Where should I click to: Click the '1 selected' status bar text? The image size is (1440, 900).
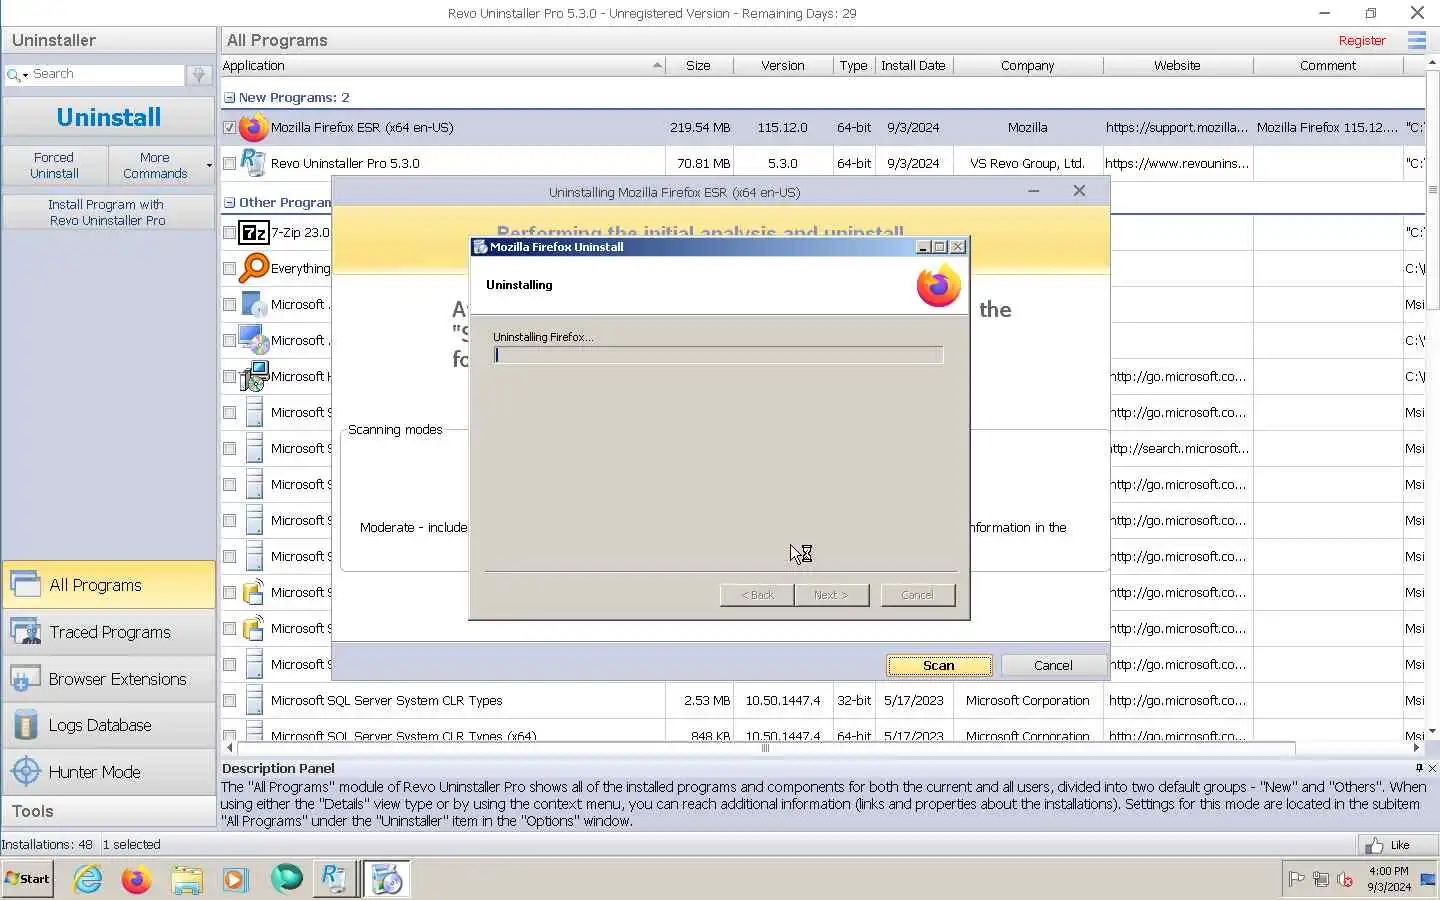131,845
